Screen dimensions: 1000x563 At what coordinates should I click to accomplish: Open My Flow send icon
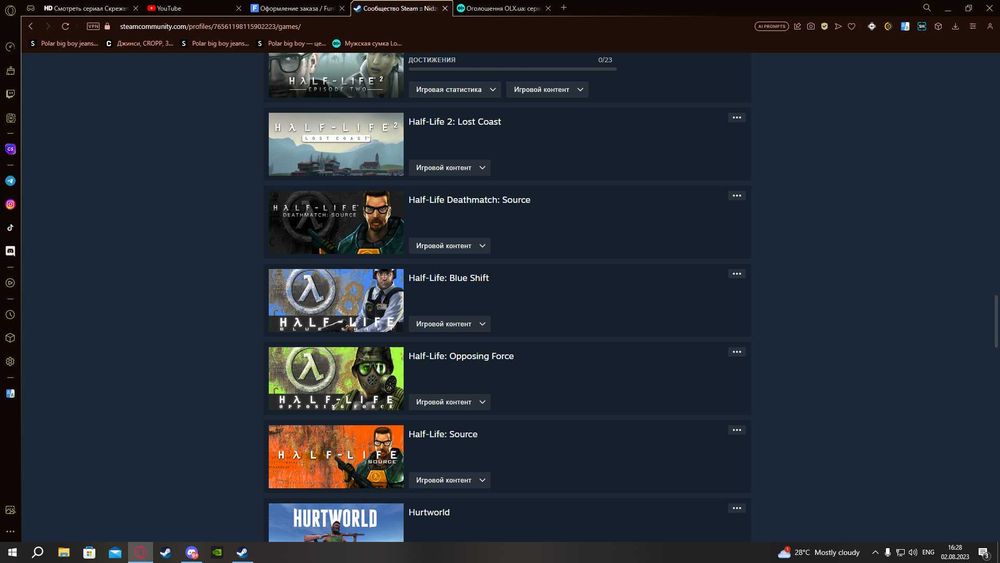pyautogui.click(x=838, y=26)
